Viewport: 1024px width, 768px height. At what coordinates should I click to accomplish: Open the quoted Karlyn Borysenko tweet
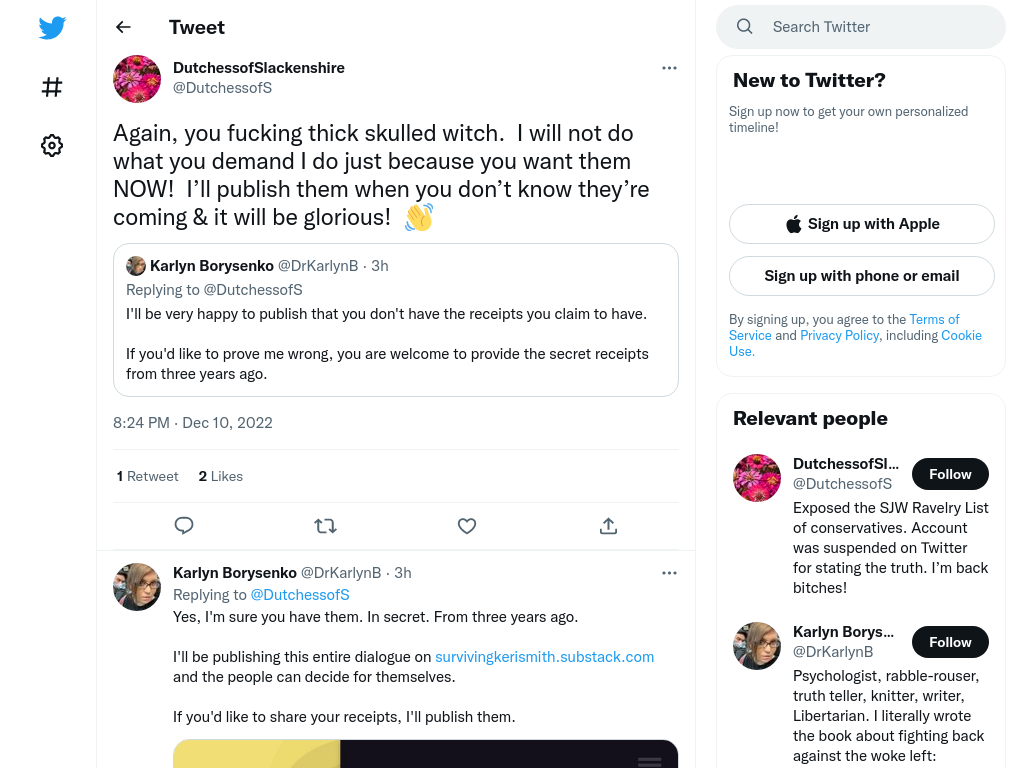[x=396, y=320]
